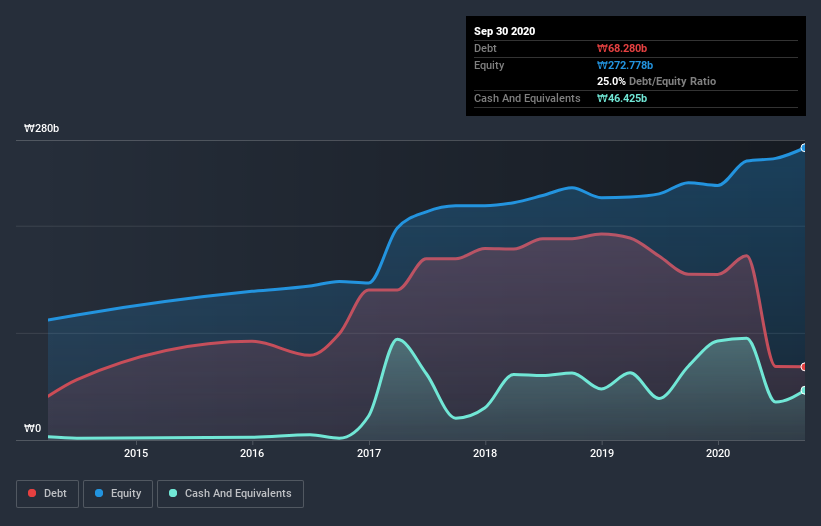Click the 2015 x-axis label
Image resolution: width=821 pixels, height=526 pixels.
[136, 453]
